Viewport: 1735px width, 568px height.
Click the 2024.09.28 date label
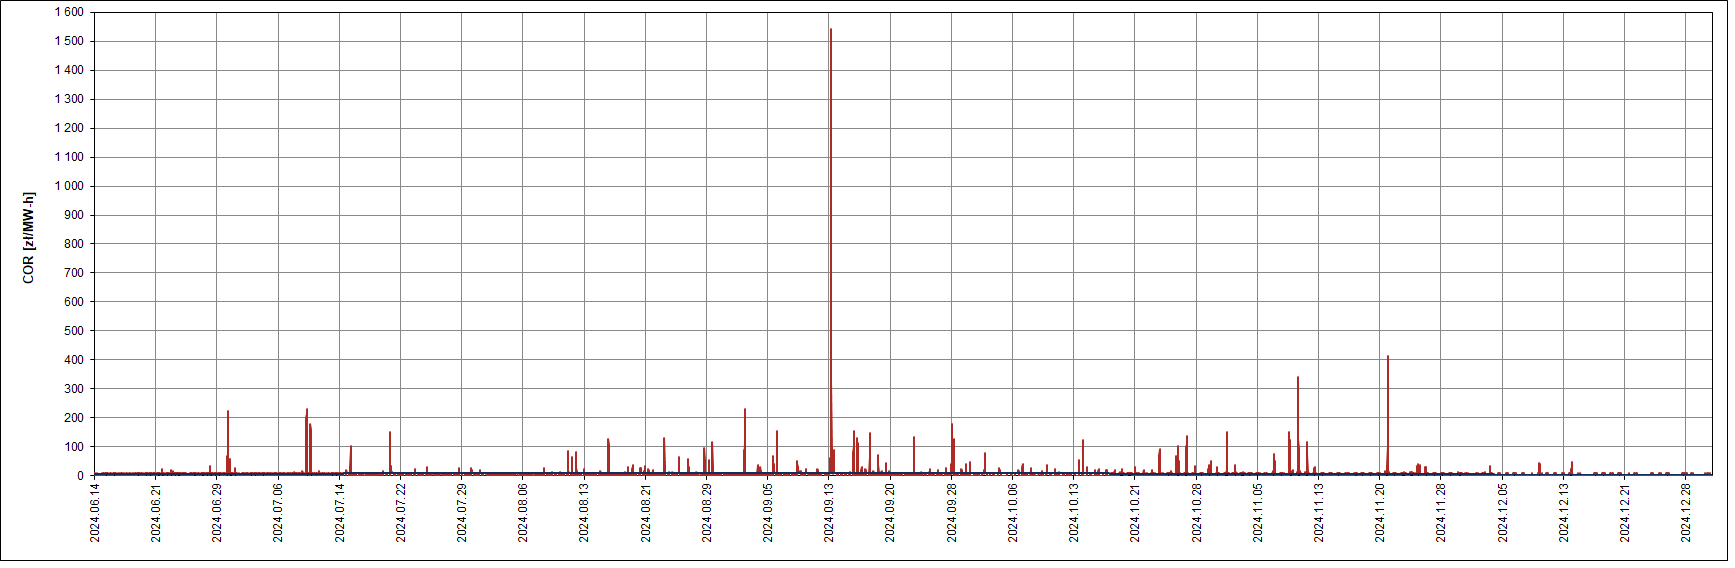pyautogui.click(x=952, y=513)
